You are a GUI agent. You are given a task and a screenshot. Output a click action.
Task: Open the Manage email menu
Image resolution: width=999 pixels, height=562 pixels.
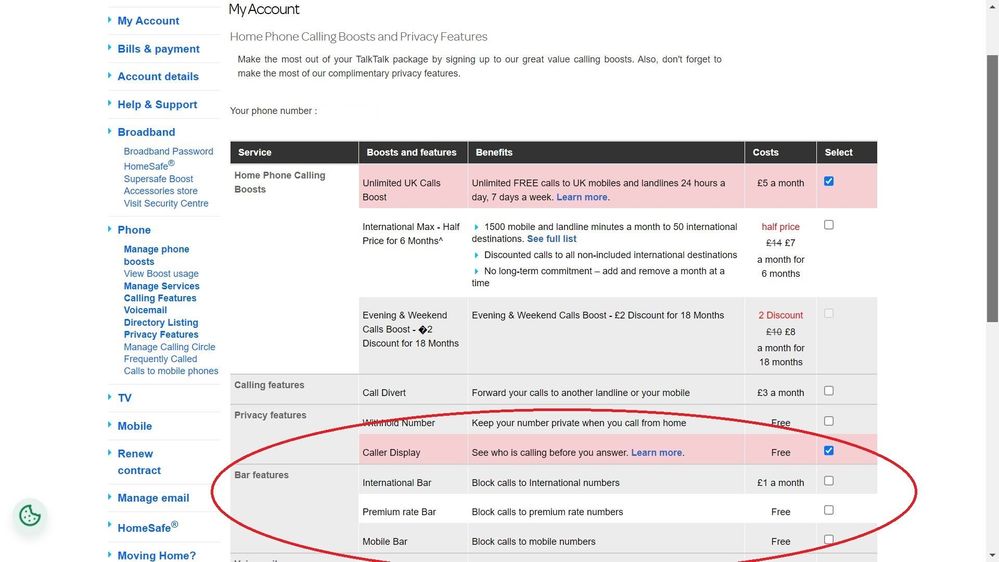tap(154, 498)
